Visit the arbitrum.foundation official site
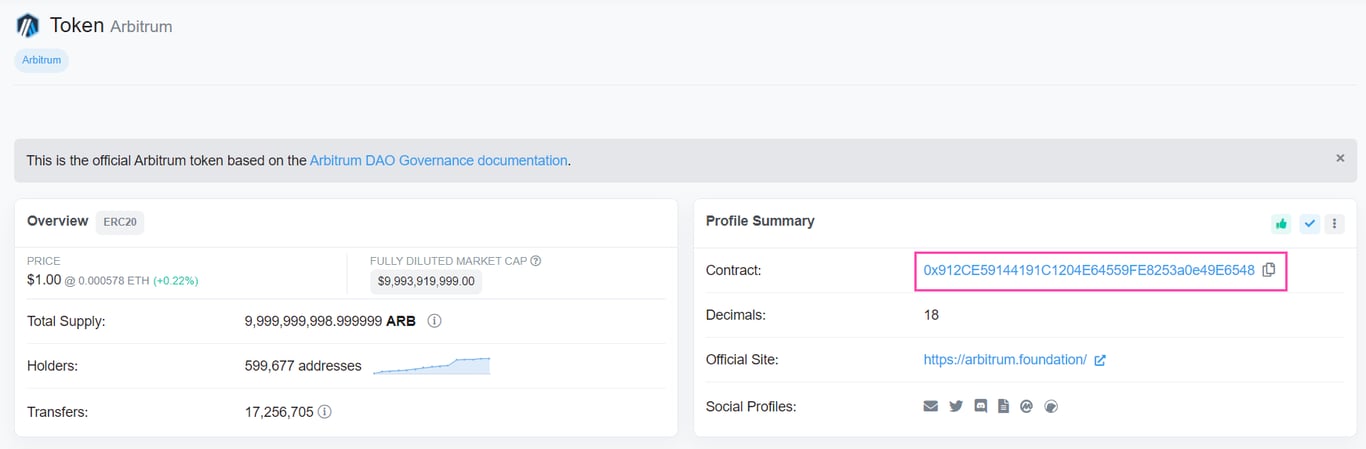The height and width of the screenshot is (449, 1366). 1005,360
